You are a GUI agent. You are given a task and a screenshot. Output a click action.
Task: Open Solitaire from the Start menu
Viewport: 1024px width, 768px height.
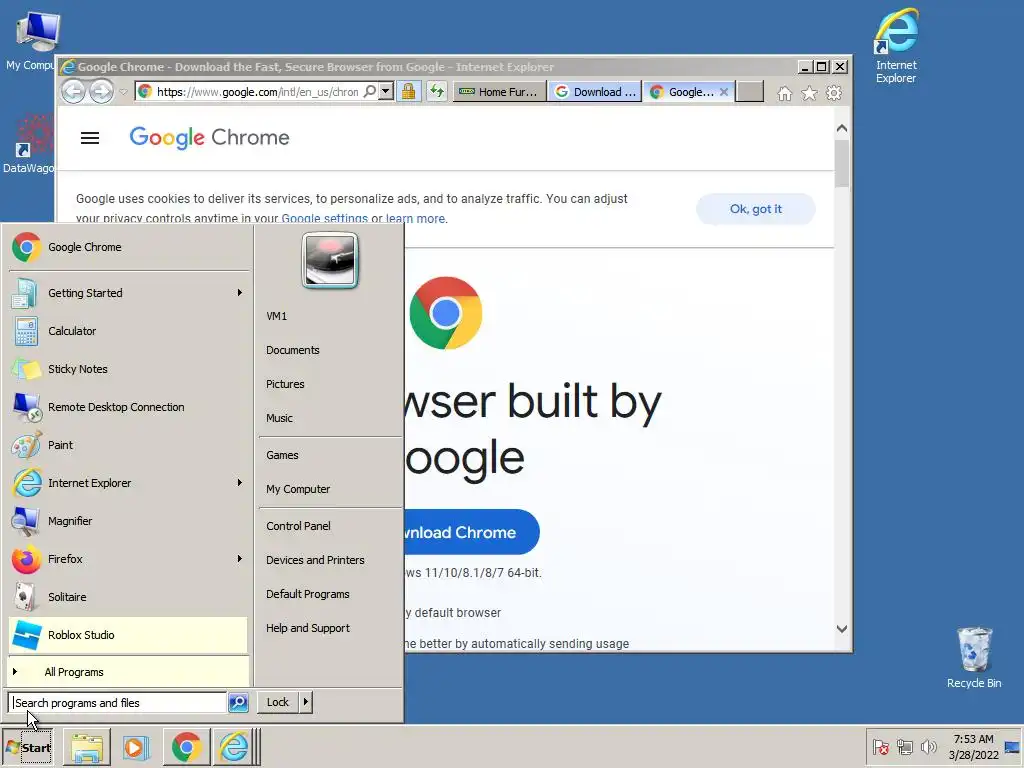coord(128,597)
